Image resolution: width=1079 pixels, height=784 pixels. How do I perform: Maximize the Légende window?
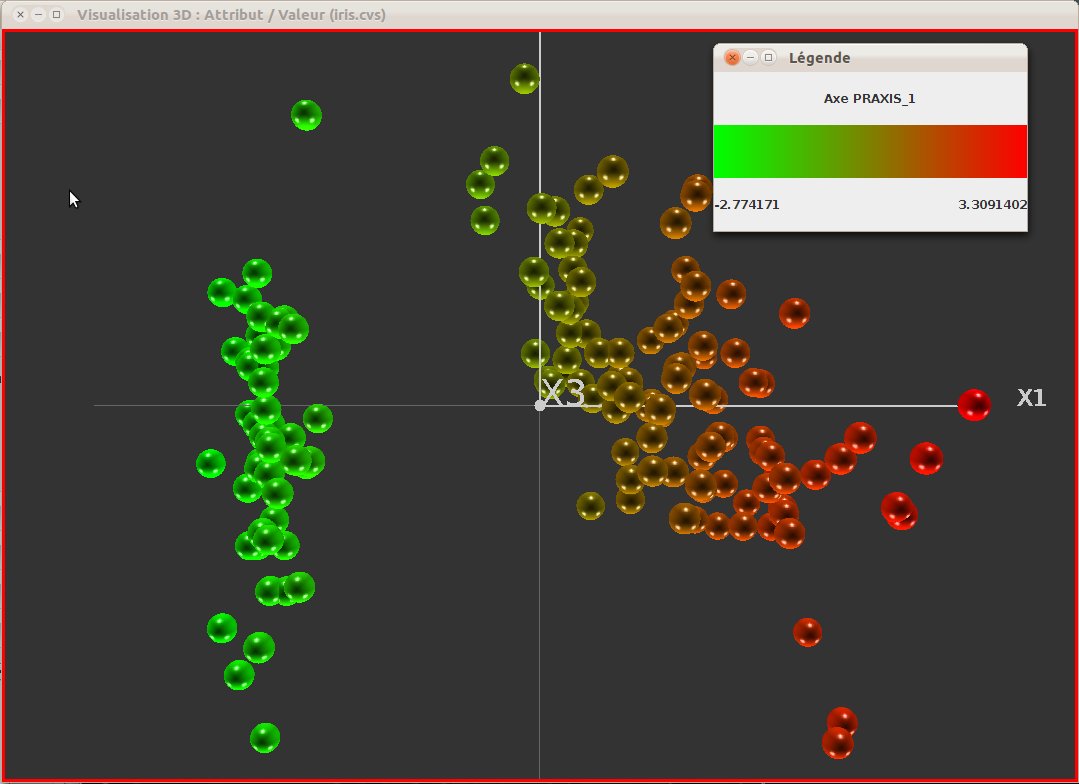(769, 57)
